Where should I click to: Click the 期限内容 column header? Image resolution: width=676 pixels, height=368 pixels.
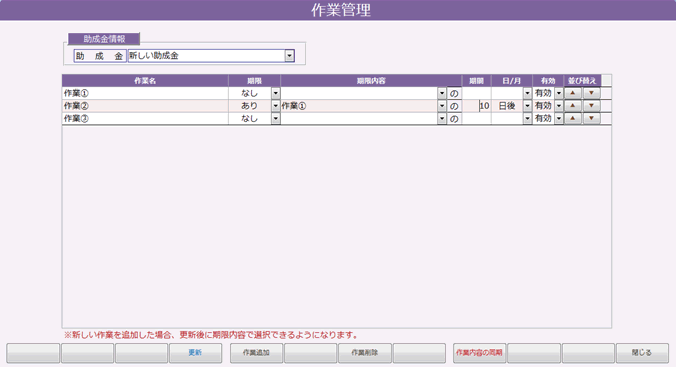tap(371, 81)
